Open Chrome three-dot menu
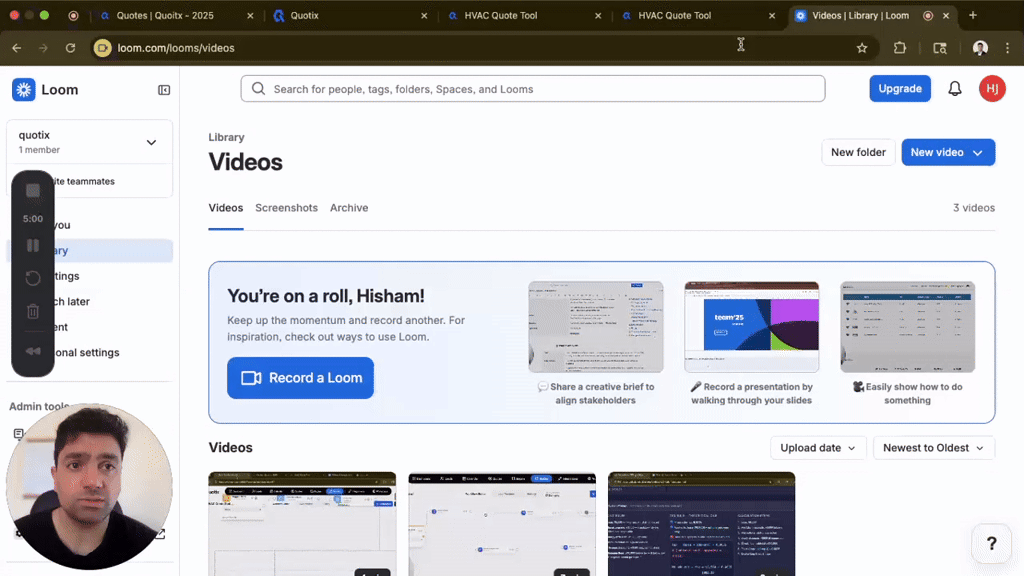The height and width of the screenshot is (576, 1024). pos(1008,48)
